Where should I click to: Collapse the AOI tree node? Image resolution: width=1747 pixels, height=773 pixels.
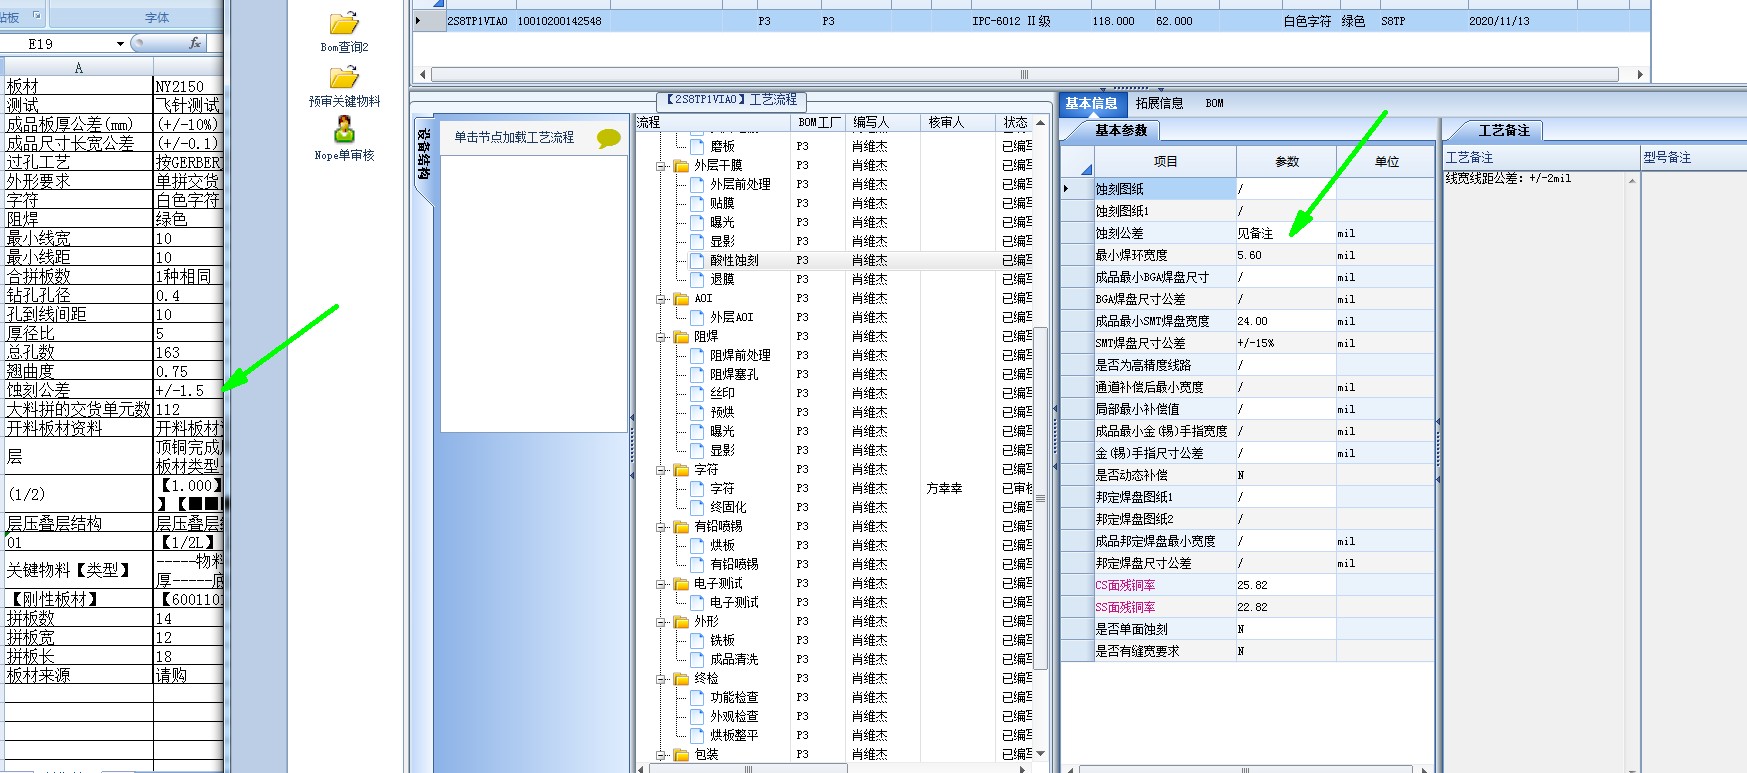click(x=661, y=299)
